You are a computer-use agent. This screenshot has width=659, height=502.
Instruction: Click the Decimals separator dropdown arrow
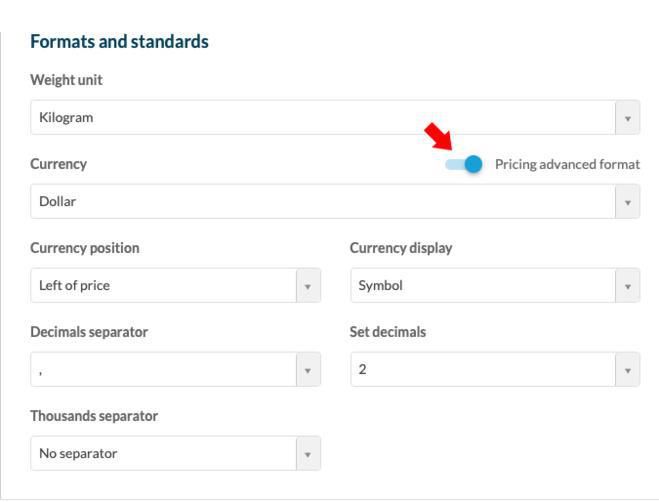pos(308,370)
